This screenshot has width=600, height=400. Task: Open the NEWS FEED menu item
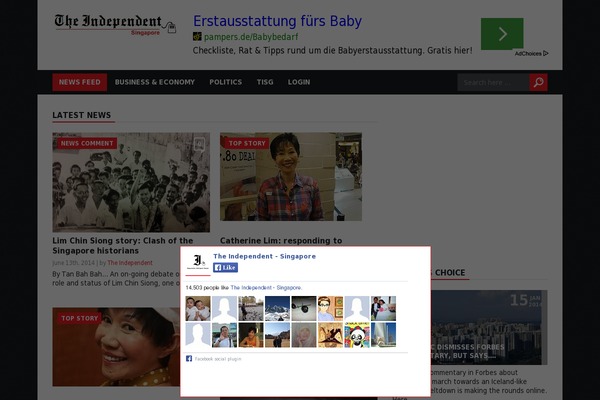click(80, 82)
